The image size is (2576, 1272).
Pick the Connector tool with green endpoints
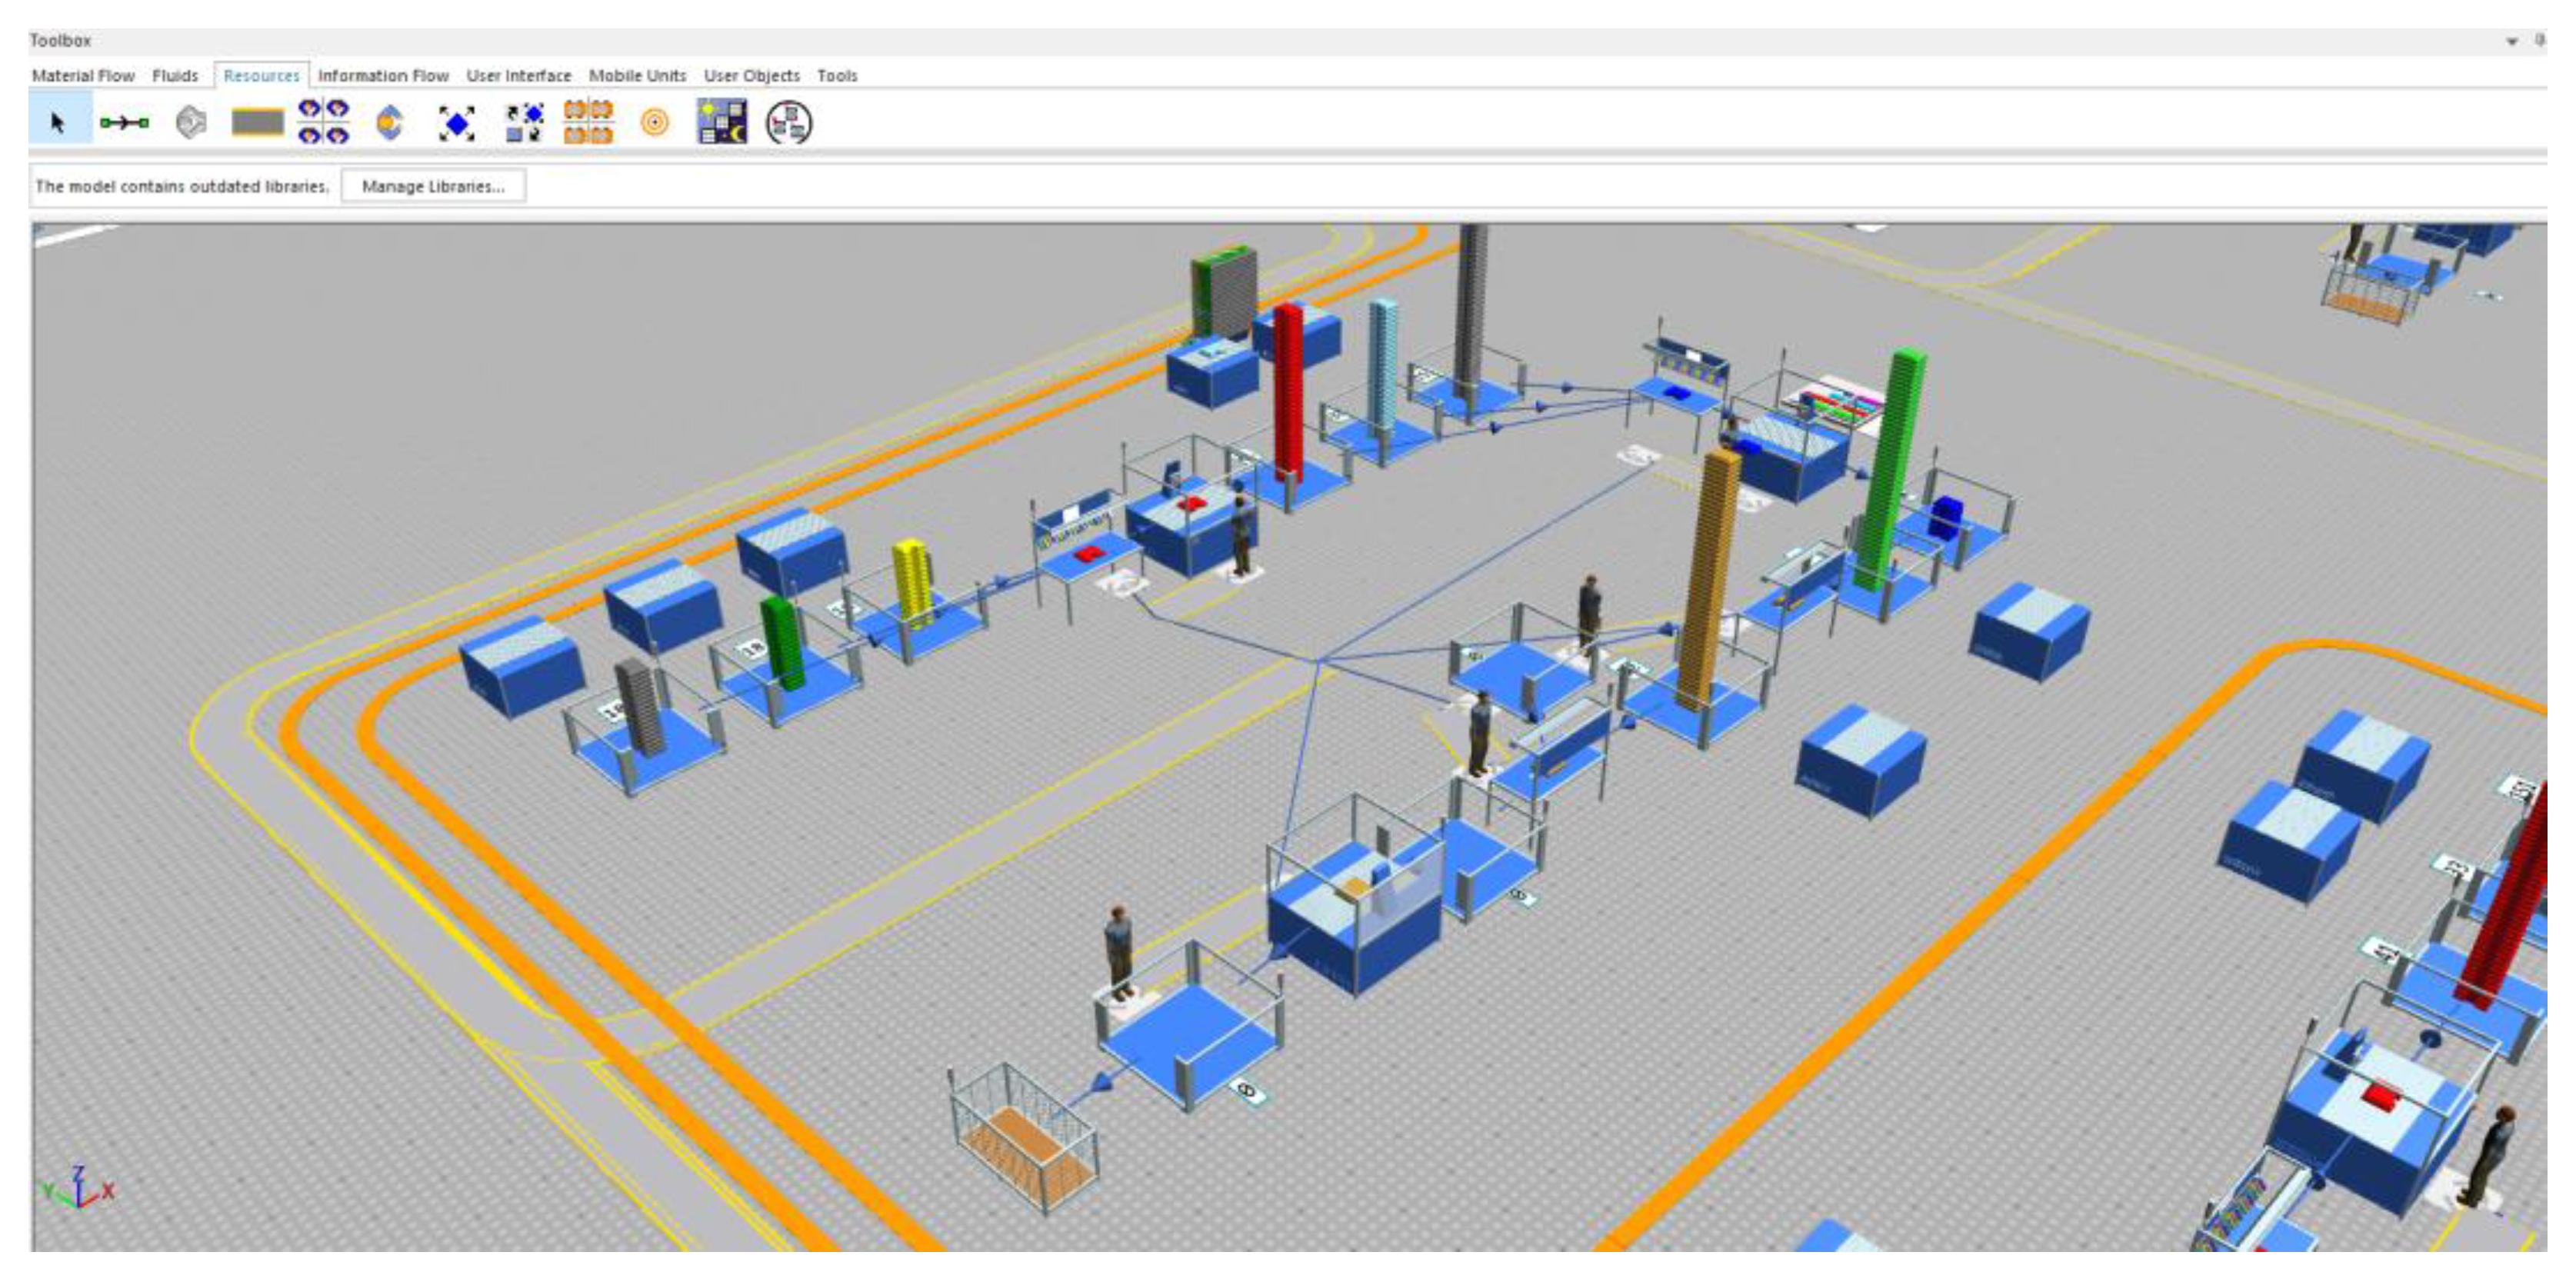pos(124,123)
